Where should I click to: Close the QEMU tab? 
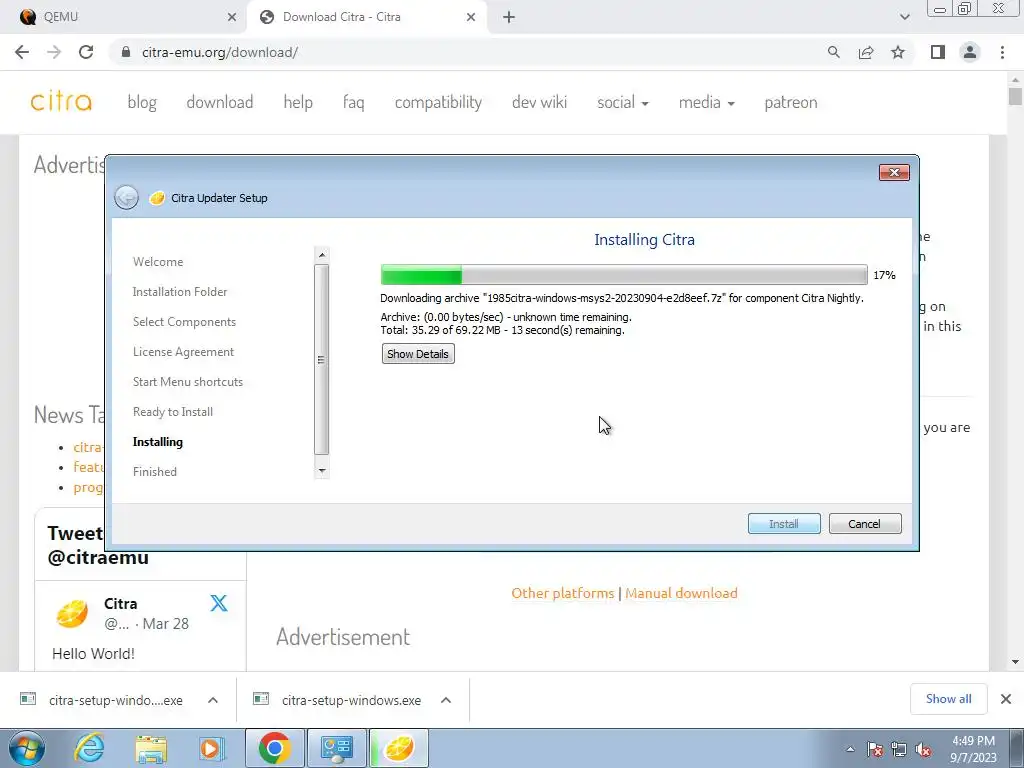point(232,18)
